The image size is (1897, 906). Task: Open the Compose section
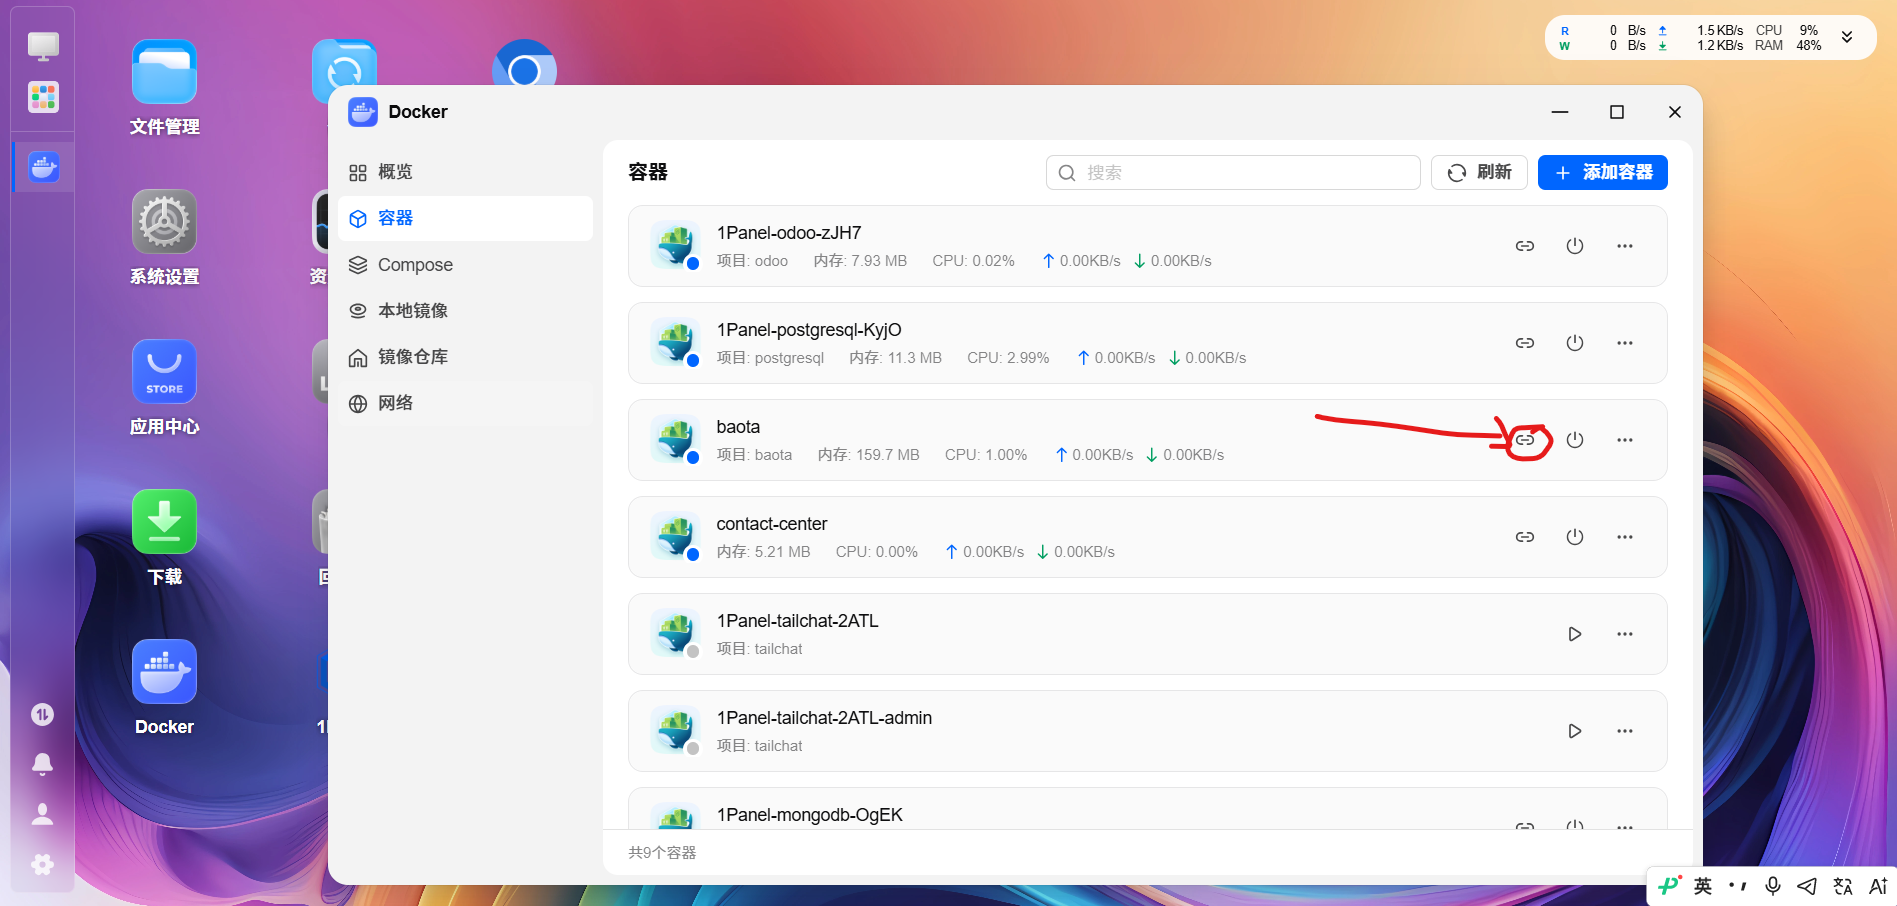[x=465, y=265]
